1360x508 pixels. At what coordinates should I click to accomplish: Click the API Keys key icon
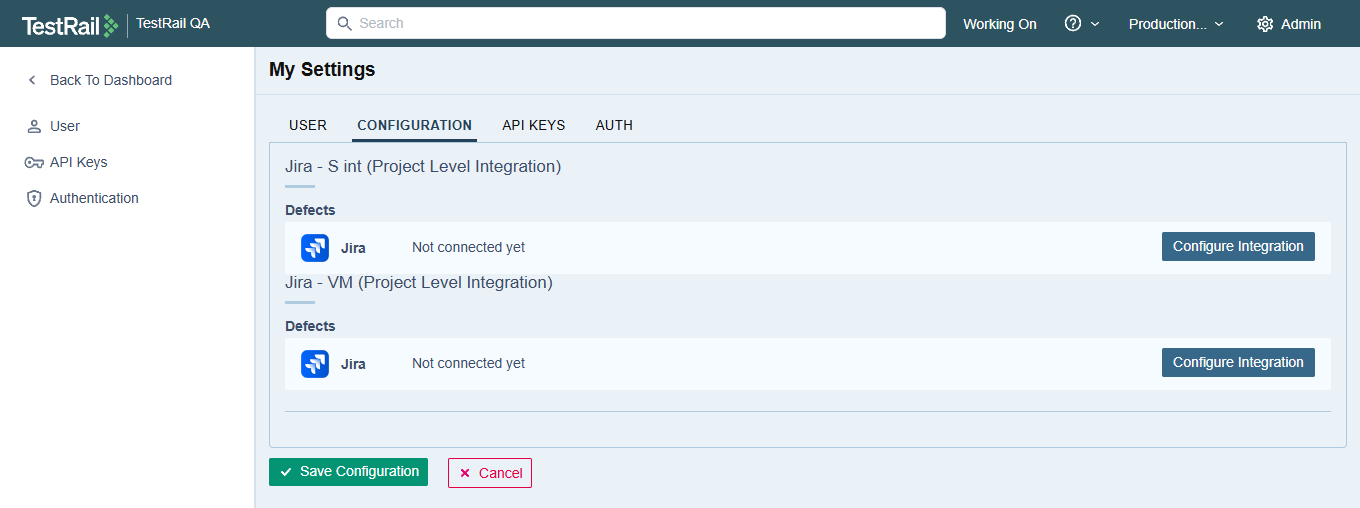pos(34,163)
